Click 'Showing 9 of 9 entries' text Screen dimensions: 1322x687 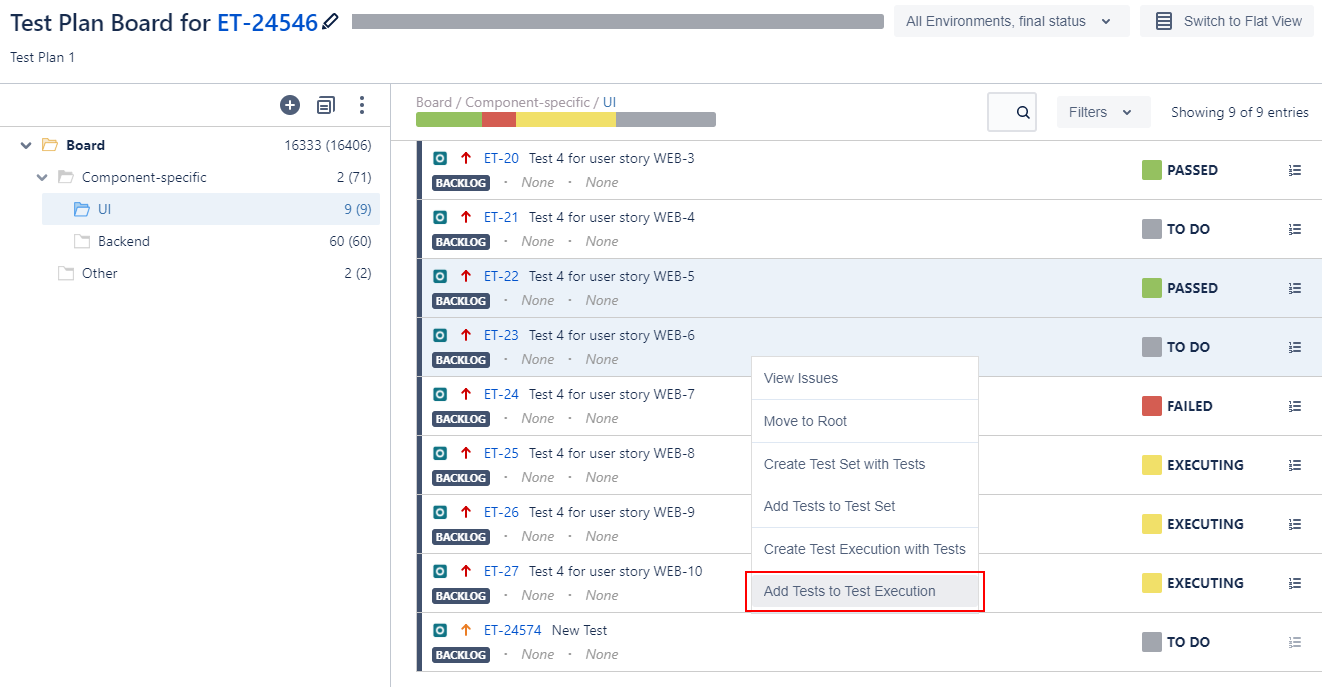[1240, 112]
